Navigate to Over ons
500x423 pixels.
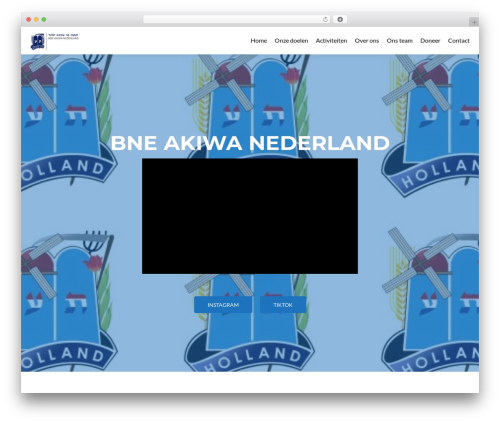[x=367, y=41]
